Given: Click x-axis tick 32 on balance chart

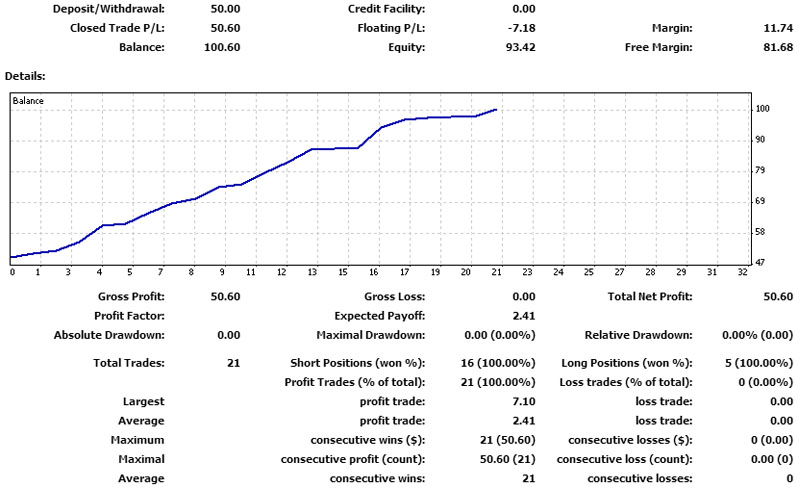Looking at the screenshot, I should point(742,272).
